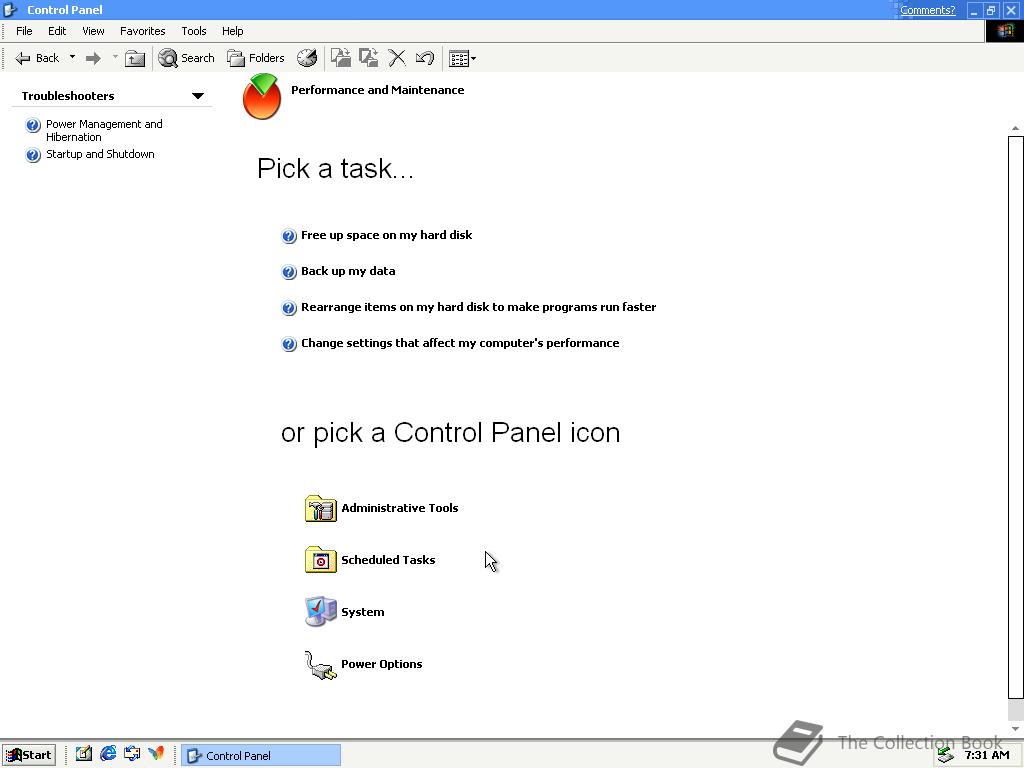
Task: Open the File menu
Action: pyautogui.click(x=24, y=31)
